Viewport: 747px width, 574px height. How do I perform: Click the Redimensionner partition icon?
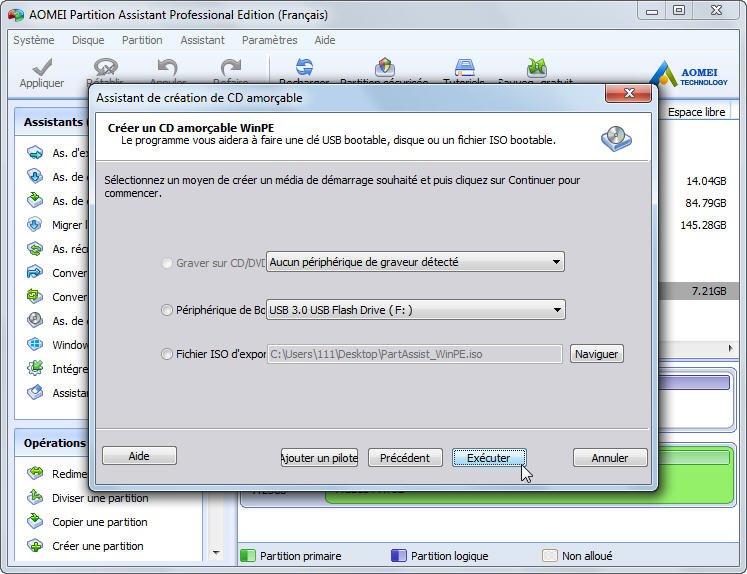tap(35, 473)
